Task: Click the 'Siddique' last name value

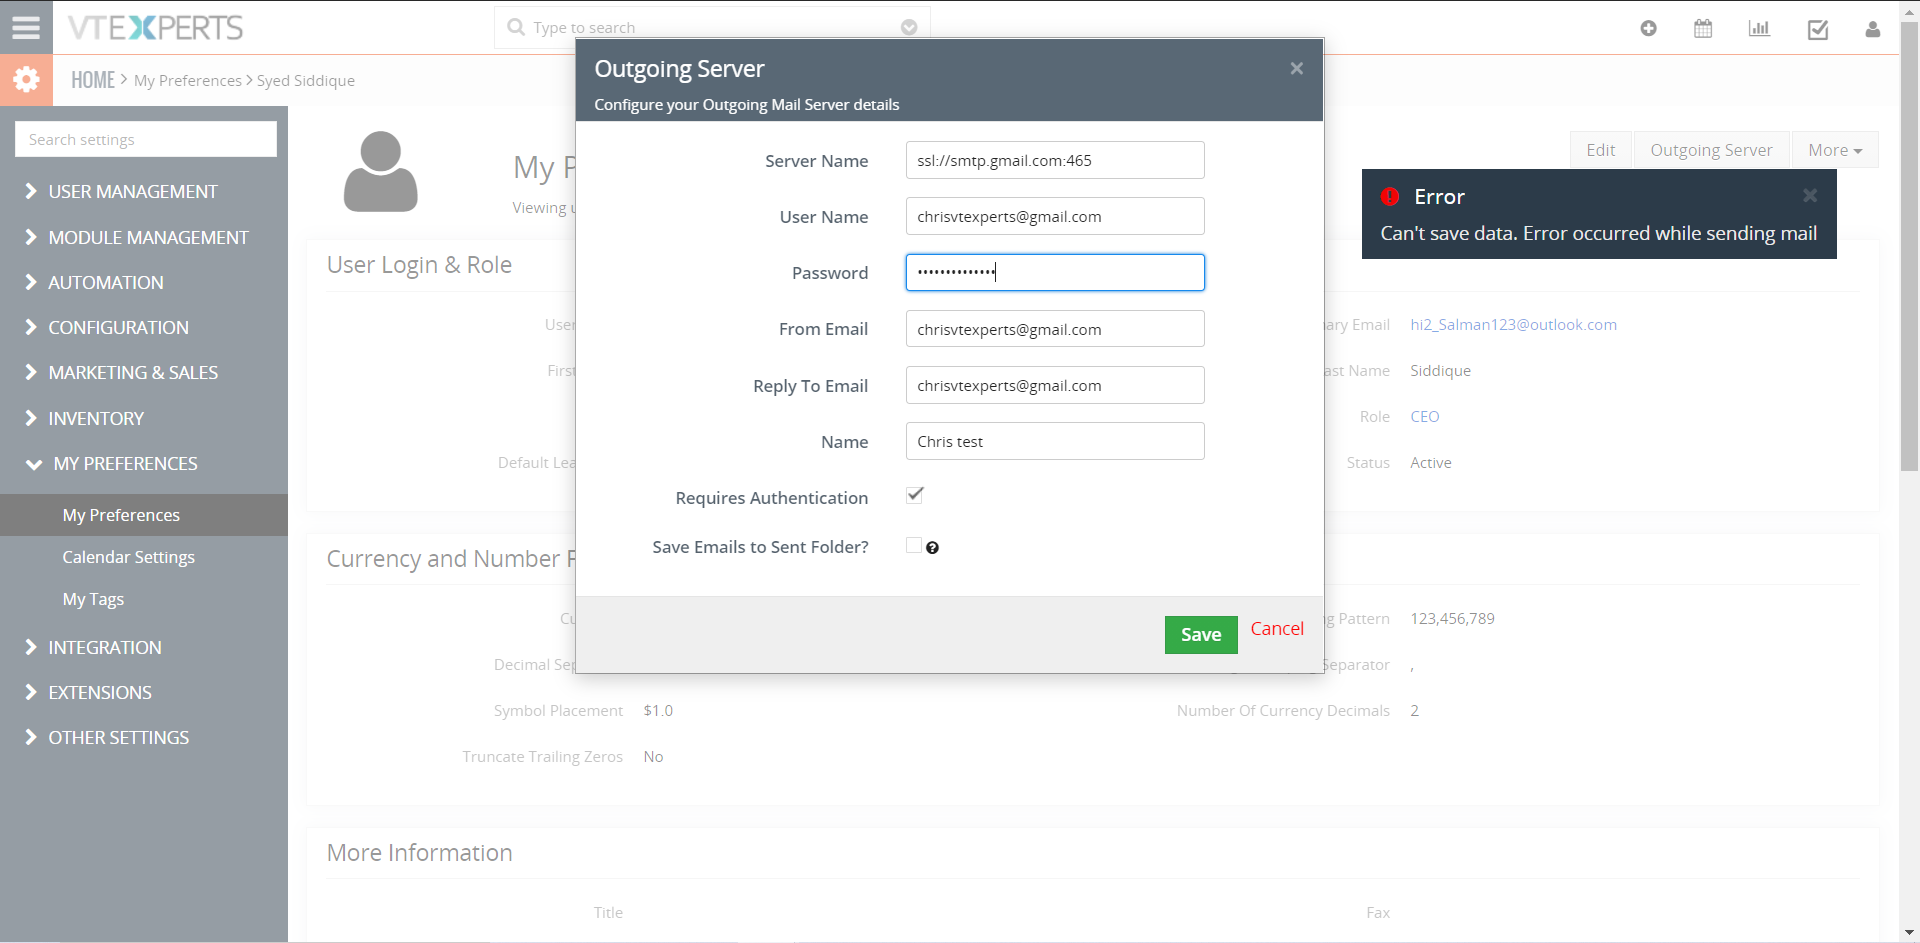Action: (x=1440, y=370)
